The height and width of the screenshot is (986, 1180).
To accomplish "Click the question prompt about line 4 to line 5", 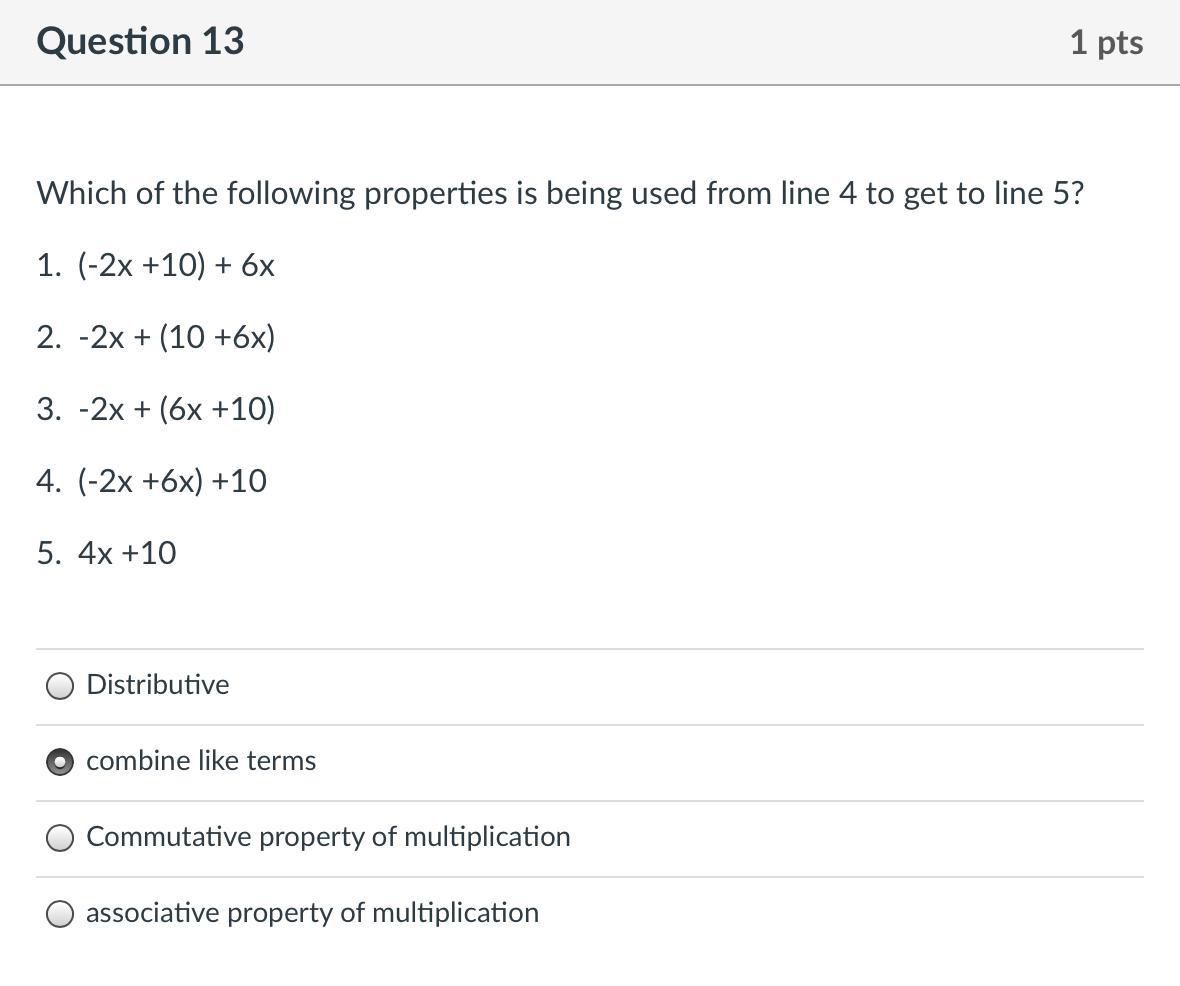I will 560,193.
